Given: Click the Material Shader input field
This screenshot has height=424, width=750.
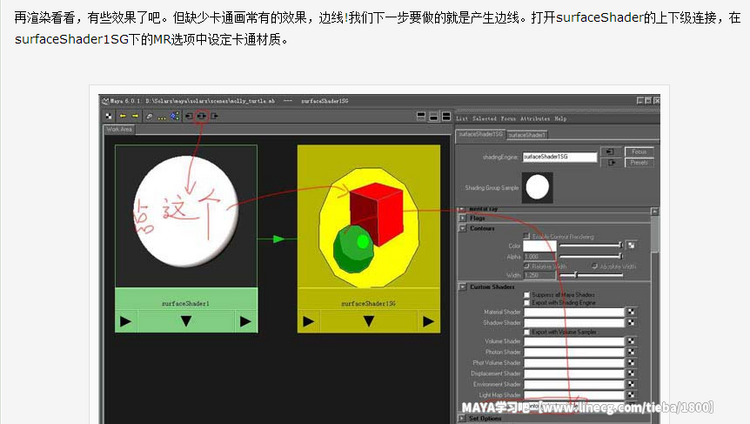Looking at the screenshot, I should click(x=574, y=312).
